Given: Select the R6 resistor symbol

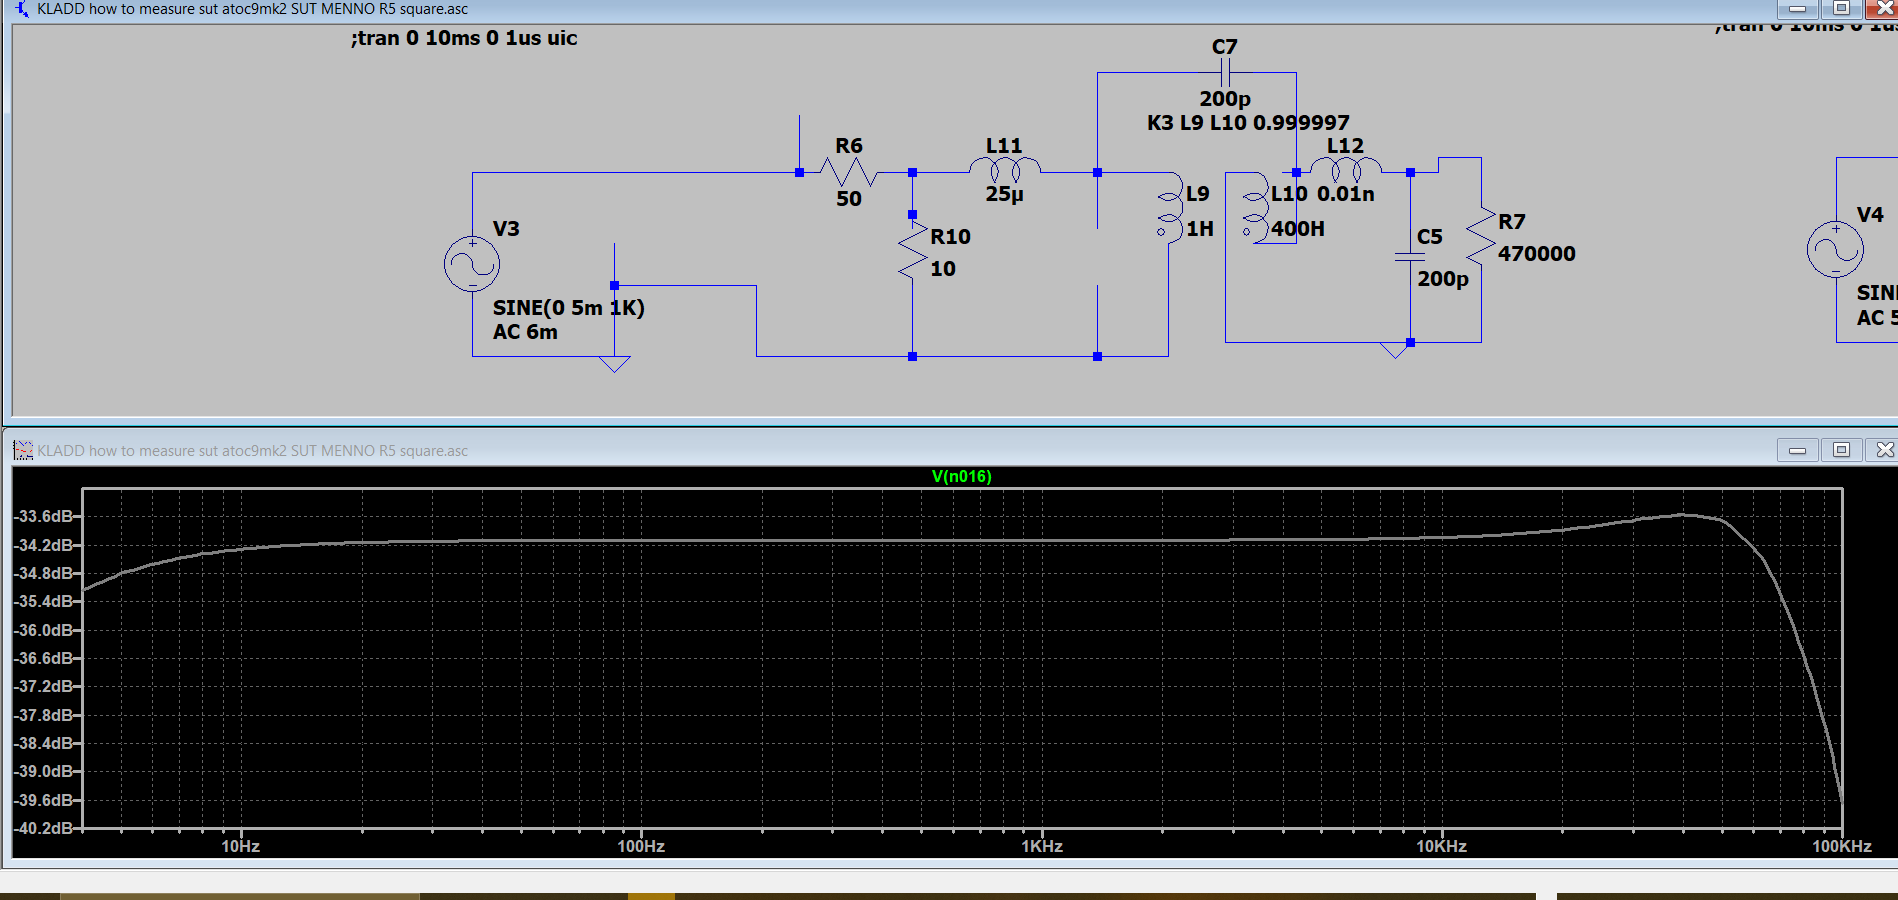Looking at the screenshot, I should click(848, 173).
